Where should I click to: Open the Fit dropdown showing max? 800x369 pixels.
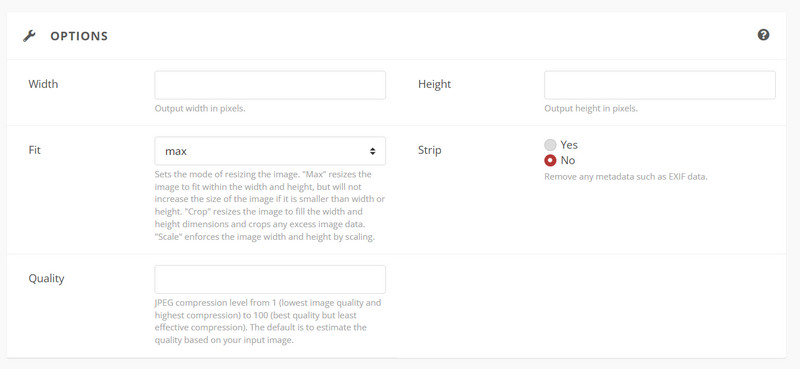pos(270,151)
